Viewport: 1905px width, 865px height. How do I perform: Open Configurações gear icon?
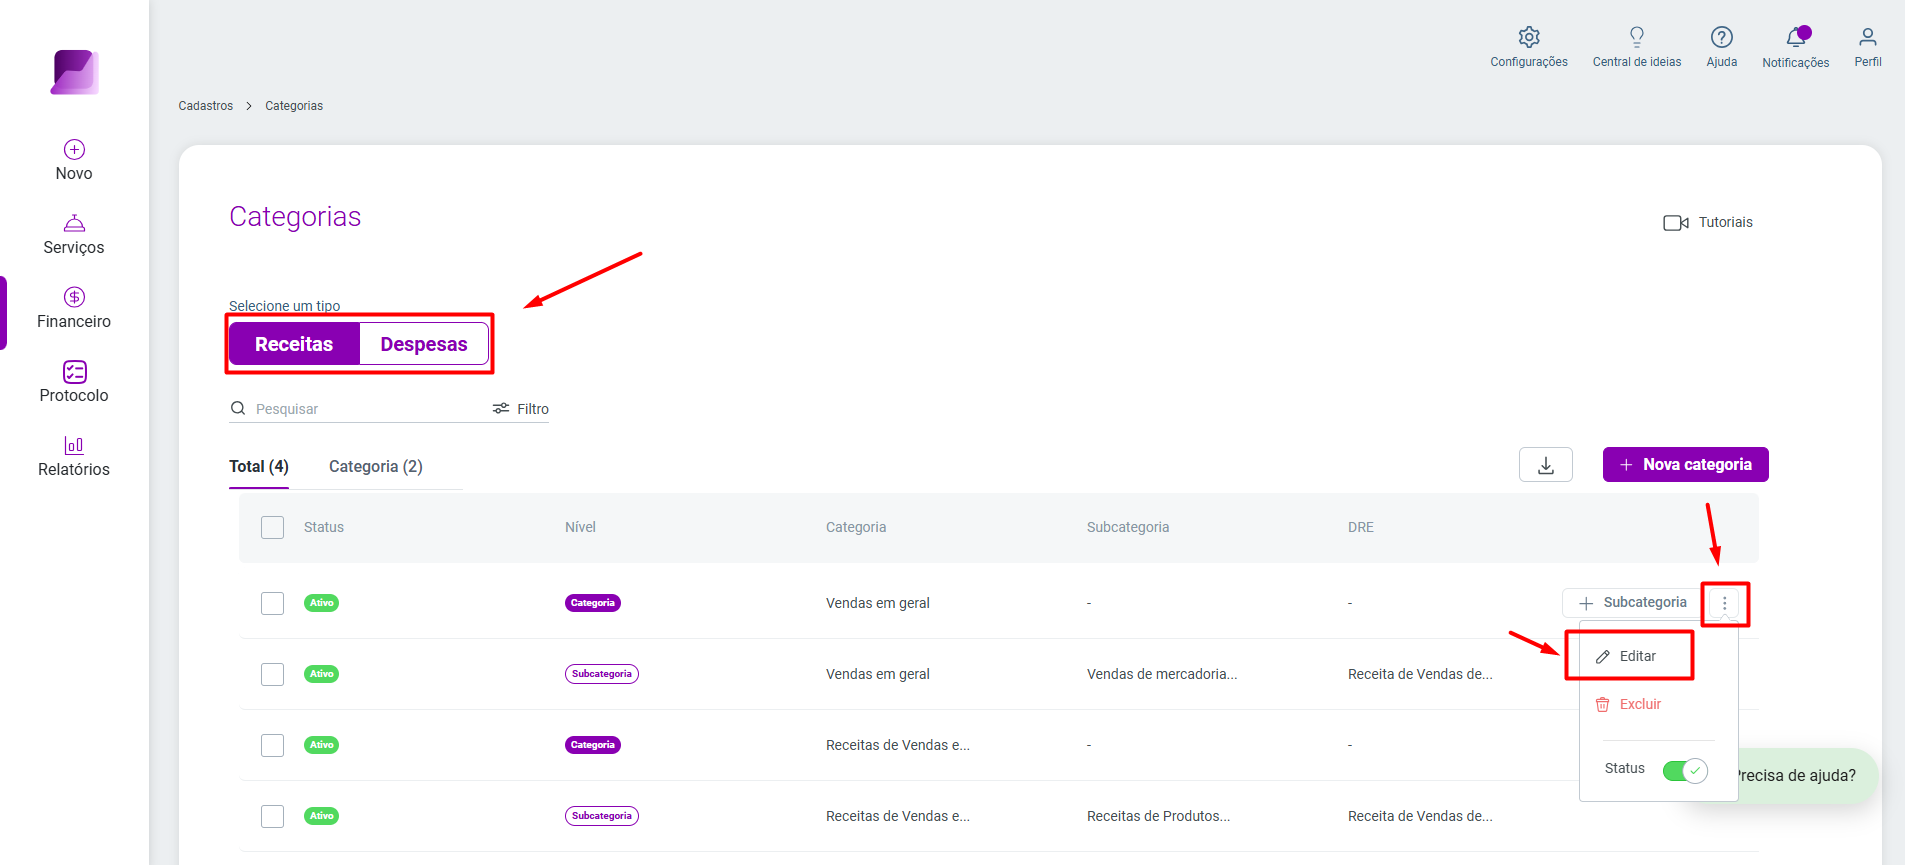1529,37
